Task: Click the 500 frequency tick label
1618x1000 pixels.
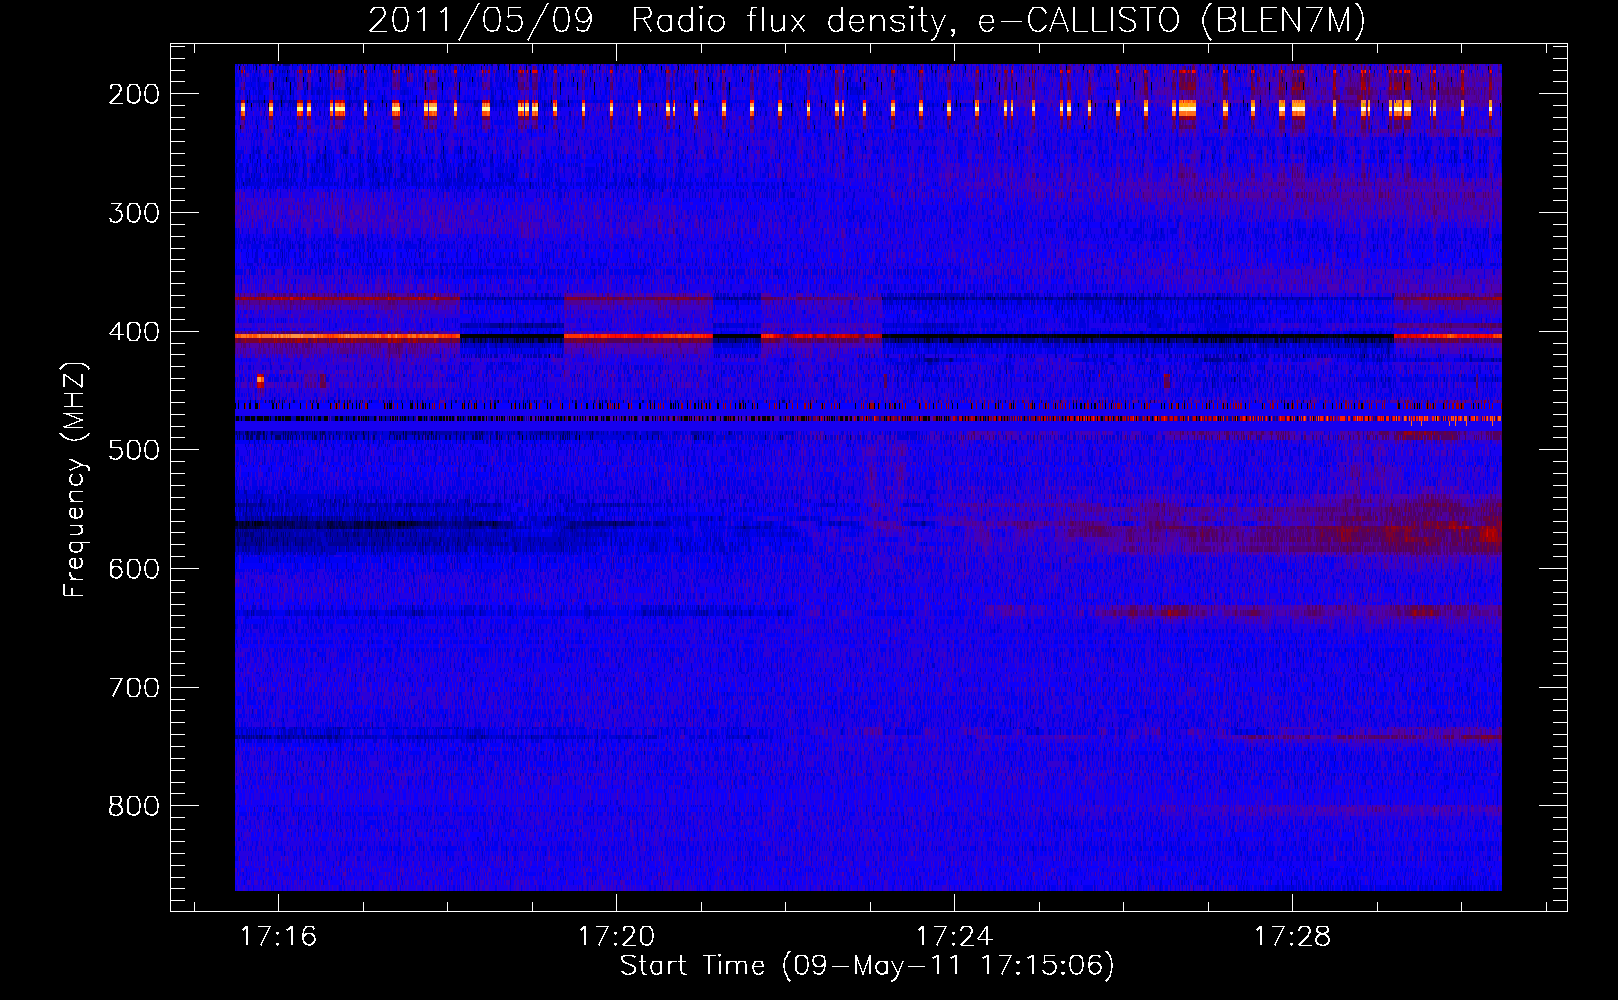Action: (x=134, y=450)
